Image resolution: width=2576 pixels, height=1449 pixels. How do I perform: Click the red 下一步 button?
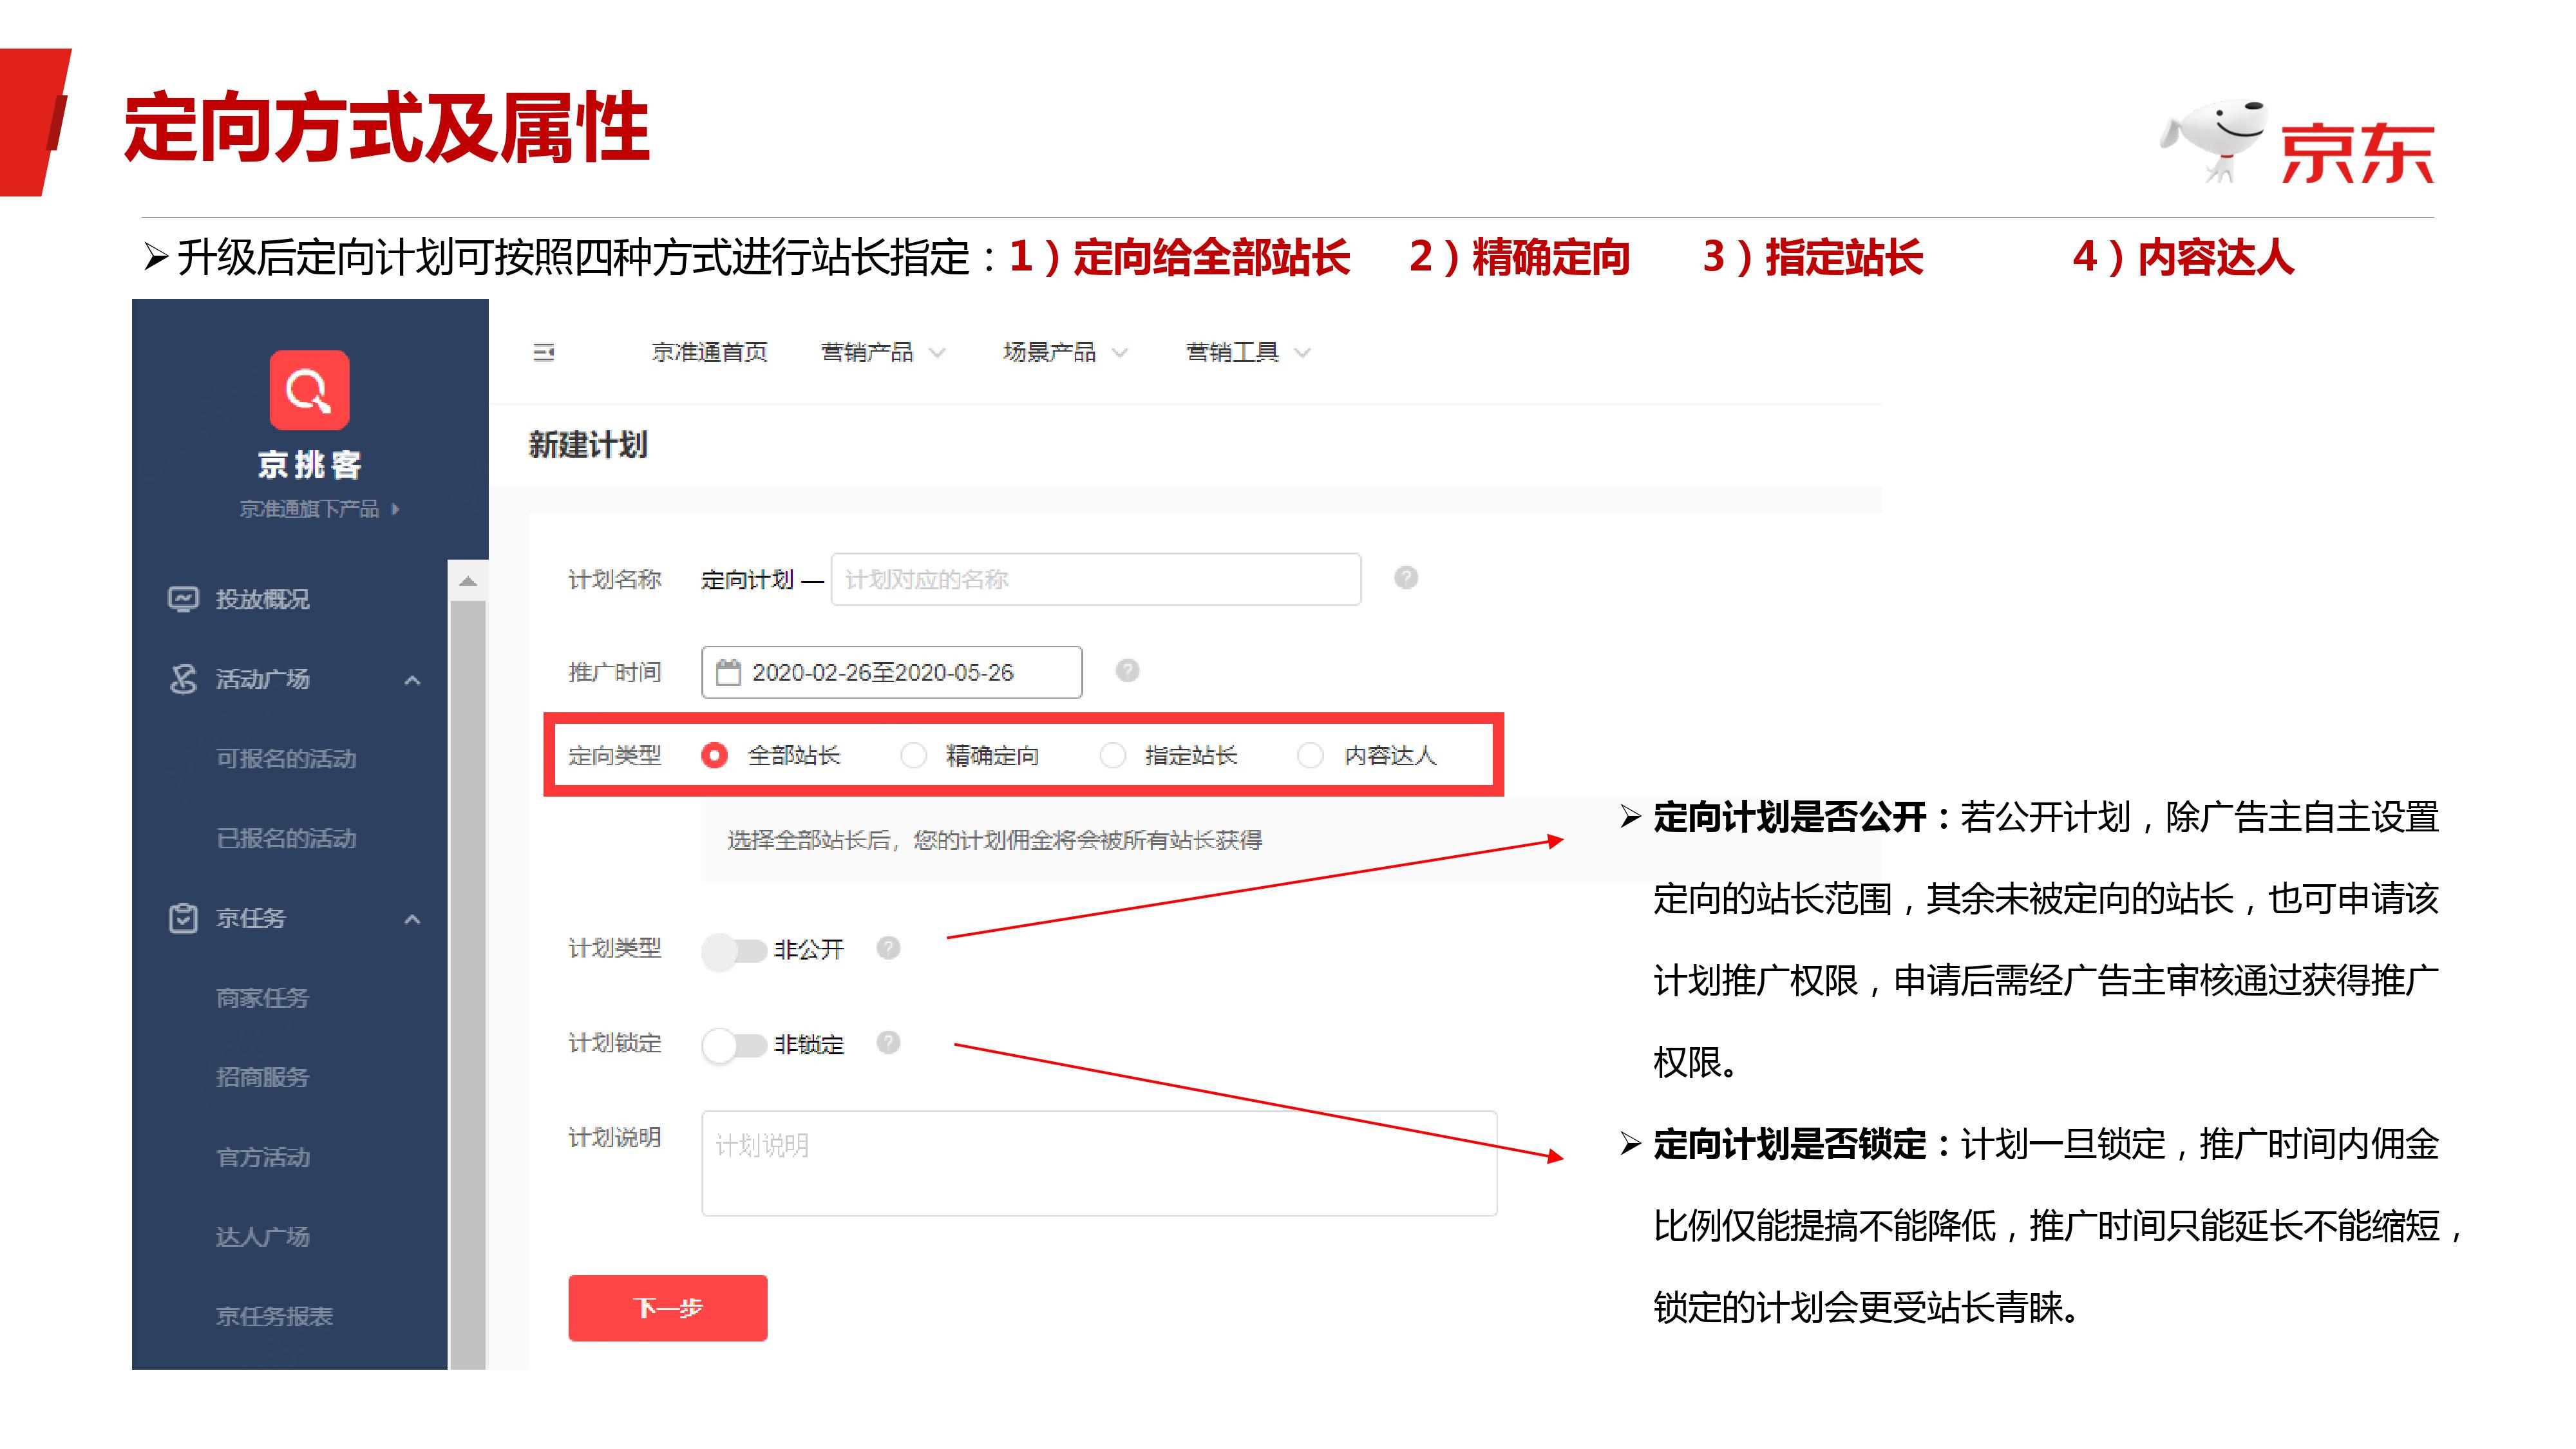(668, 1307)
